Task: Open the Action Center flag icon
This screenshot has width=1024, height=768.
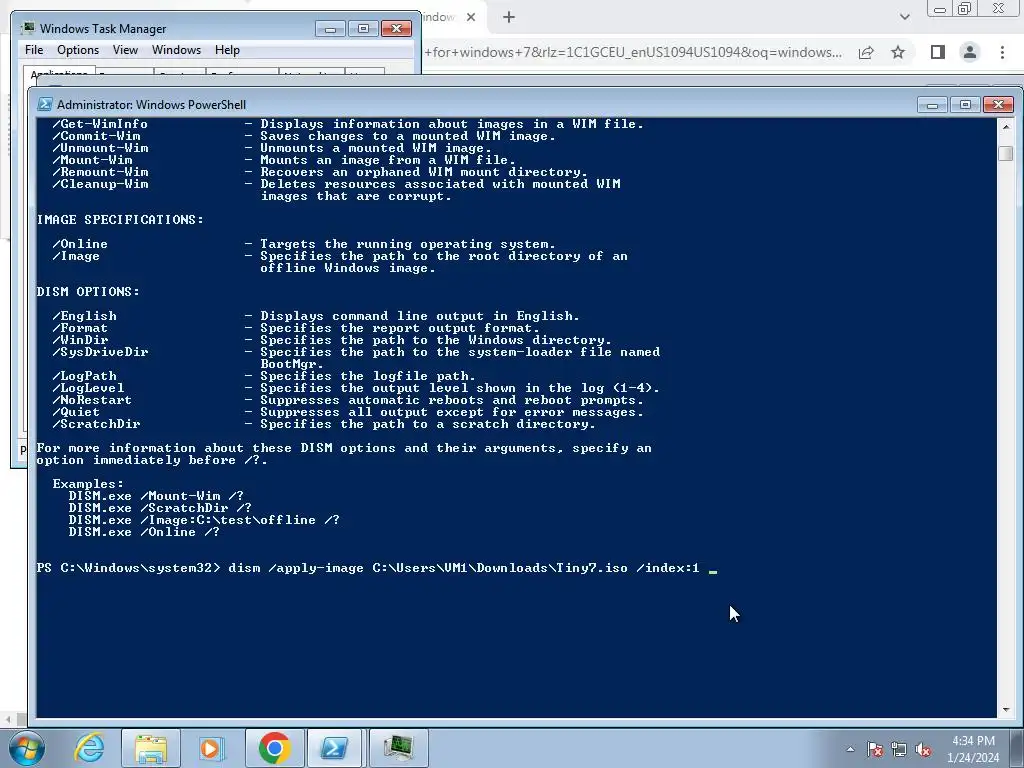Action: click(875, 749)
